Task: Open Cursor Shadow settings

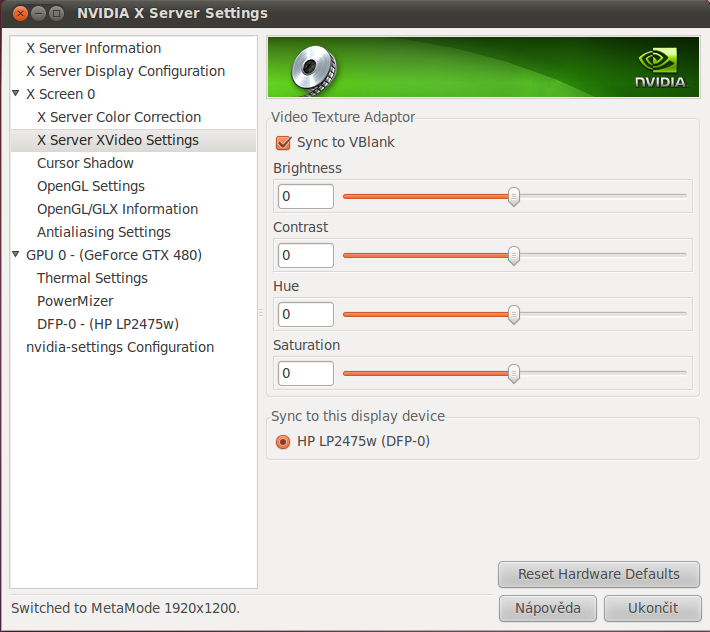Action: (x=85, y=163)
